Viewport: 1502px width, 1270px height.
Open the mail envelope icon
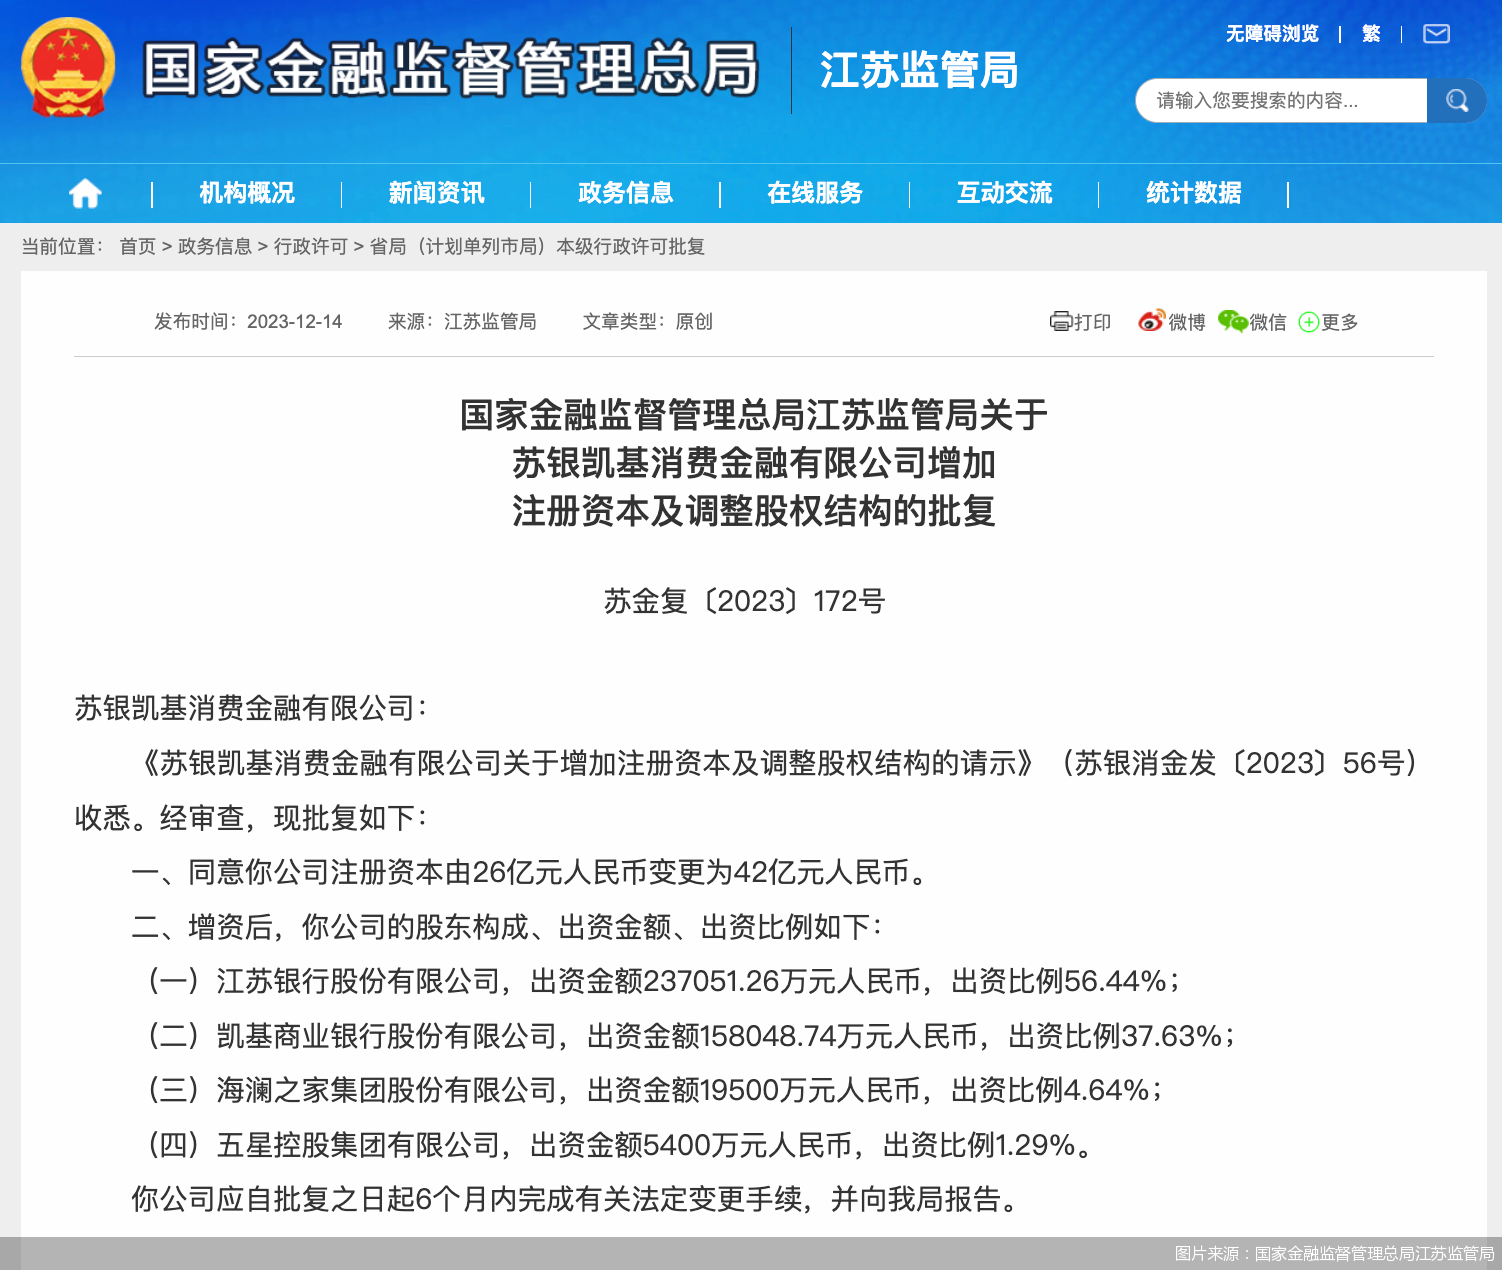[1436, 34]
